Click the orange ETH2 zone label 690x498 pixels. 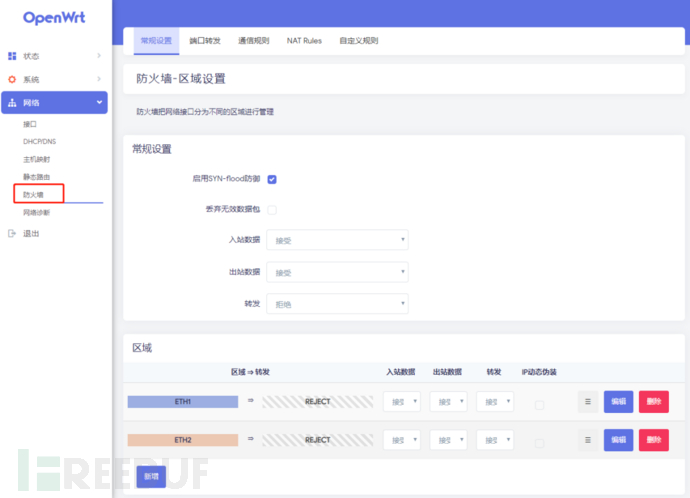click(x=183, y=440)
